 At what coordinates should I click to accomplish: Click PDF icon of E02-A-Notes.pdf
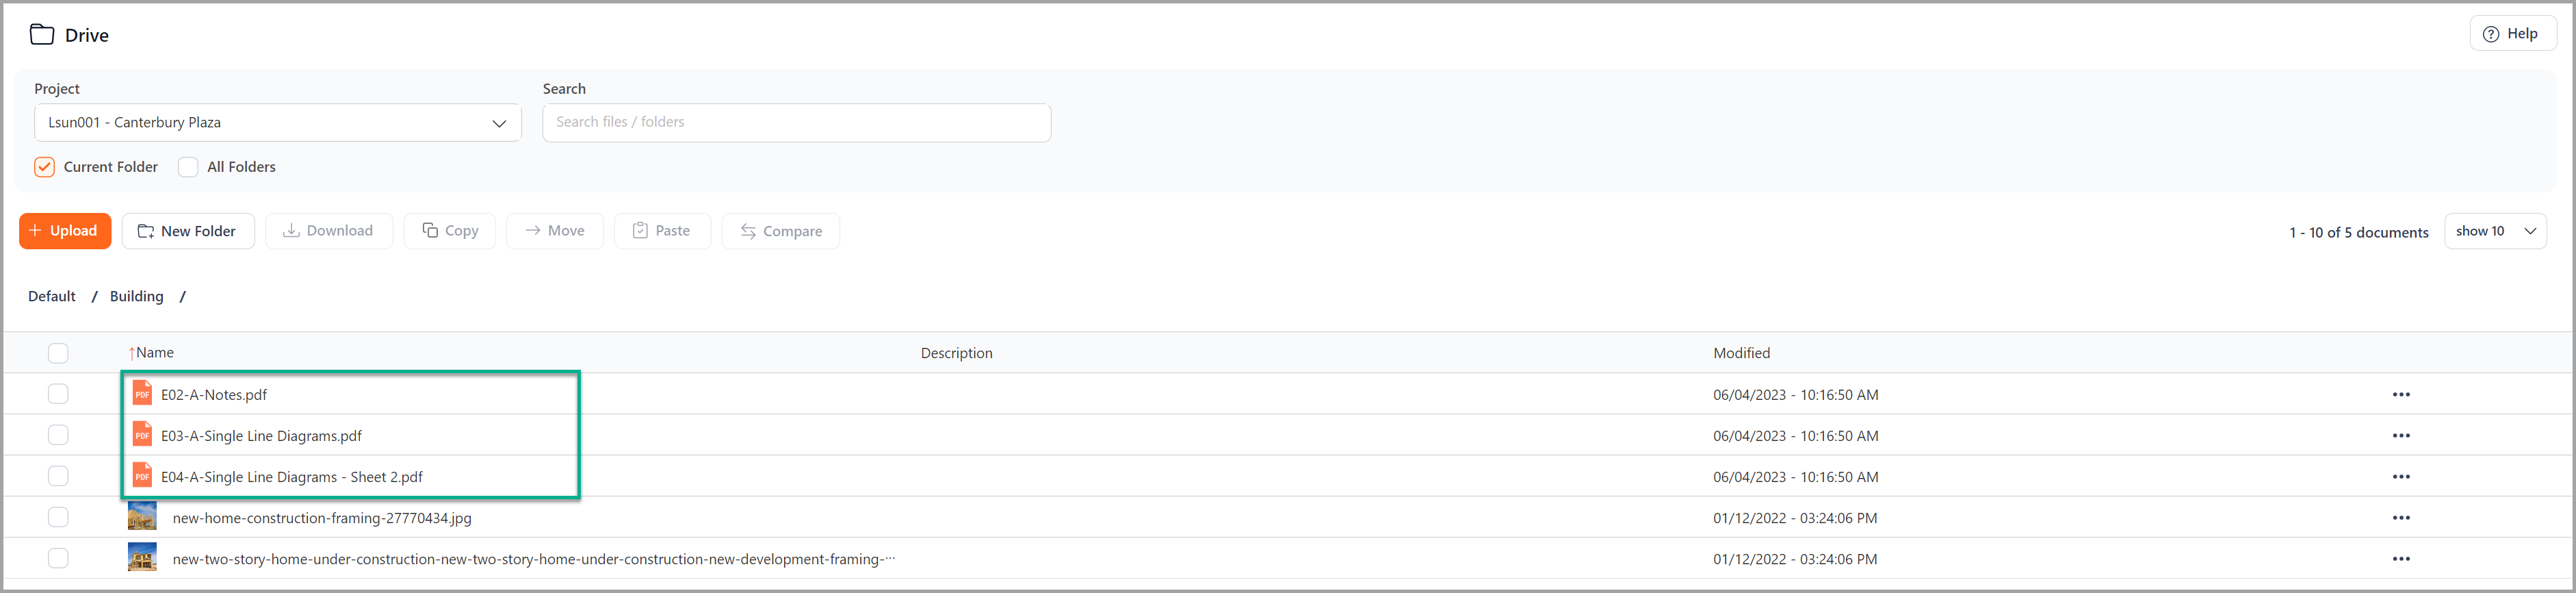point(142,393)
